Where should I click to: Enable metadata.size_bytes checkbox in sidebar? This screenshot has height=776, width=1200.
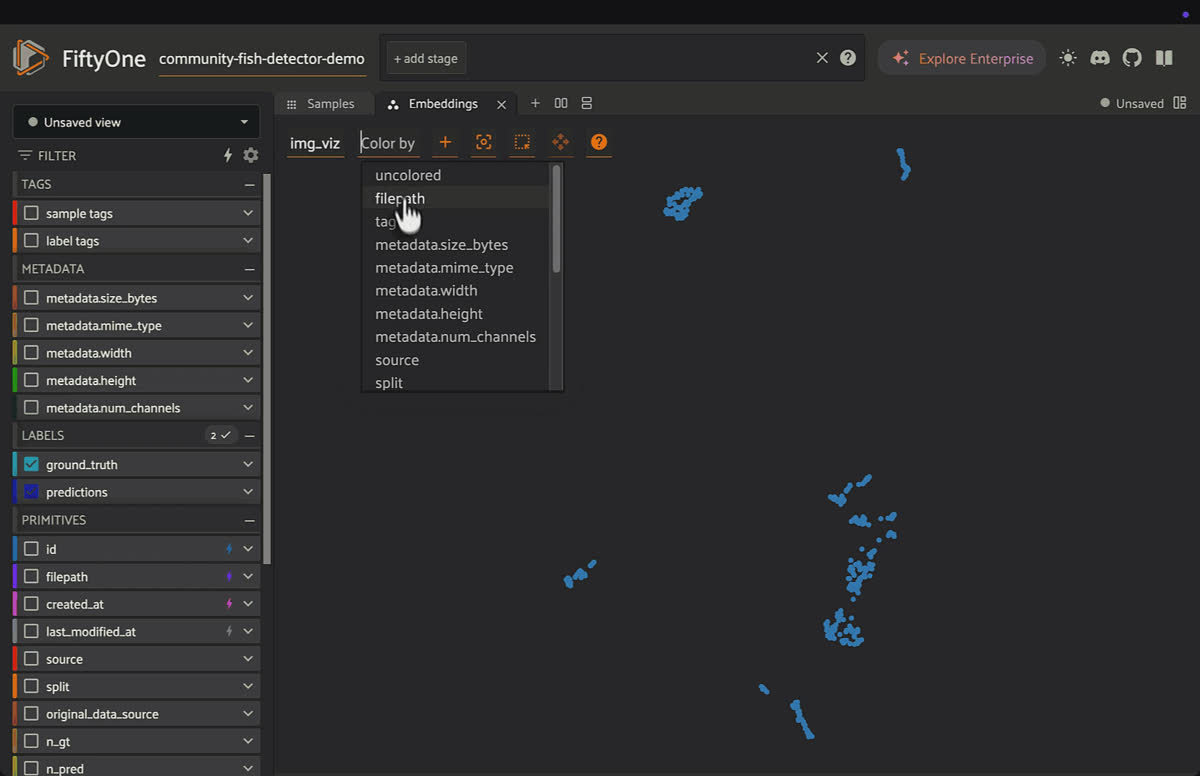[31, 298]
